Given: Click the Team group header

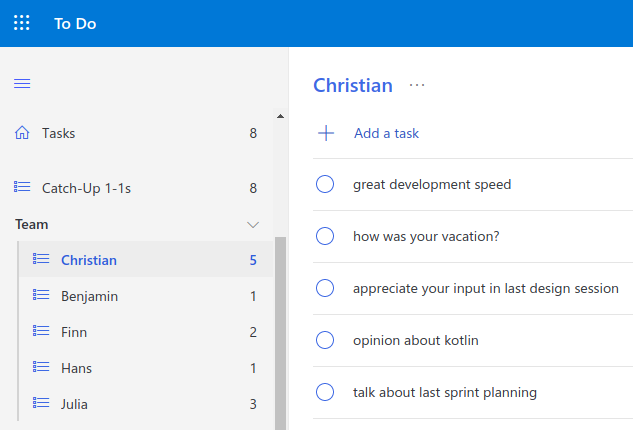Looking at the screenshot, I should (x=136, y=224).
